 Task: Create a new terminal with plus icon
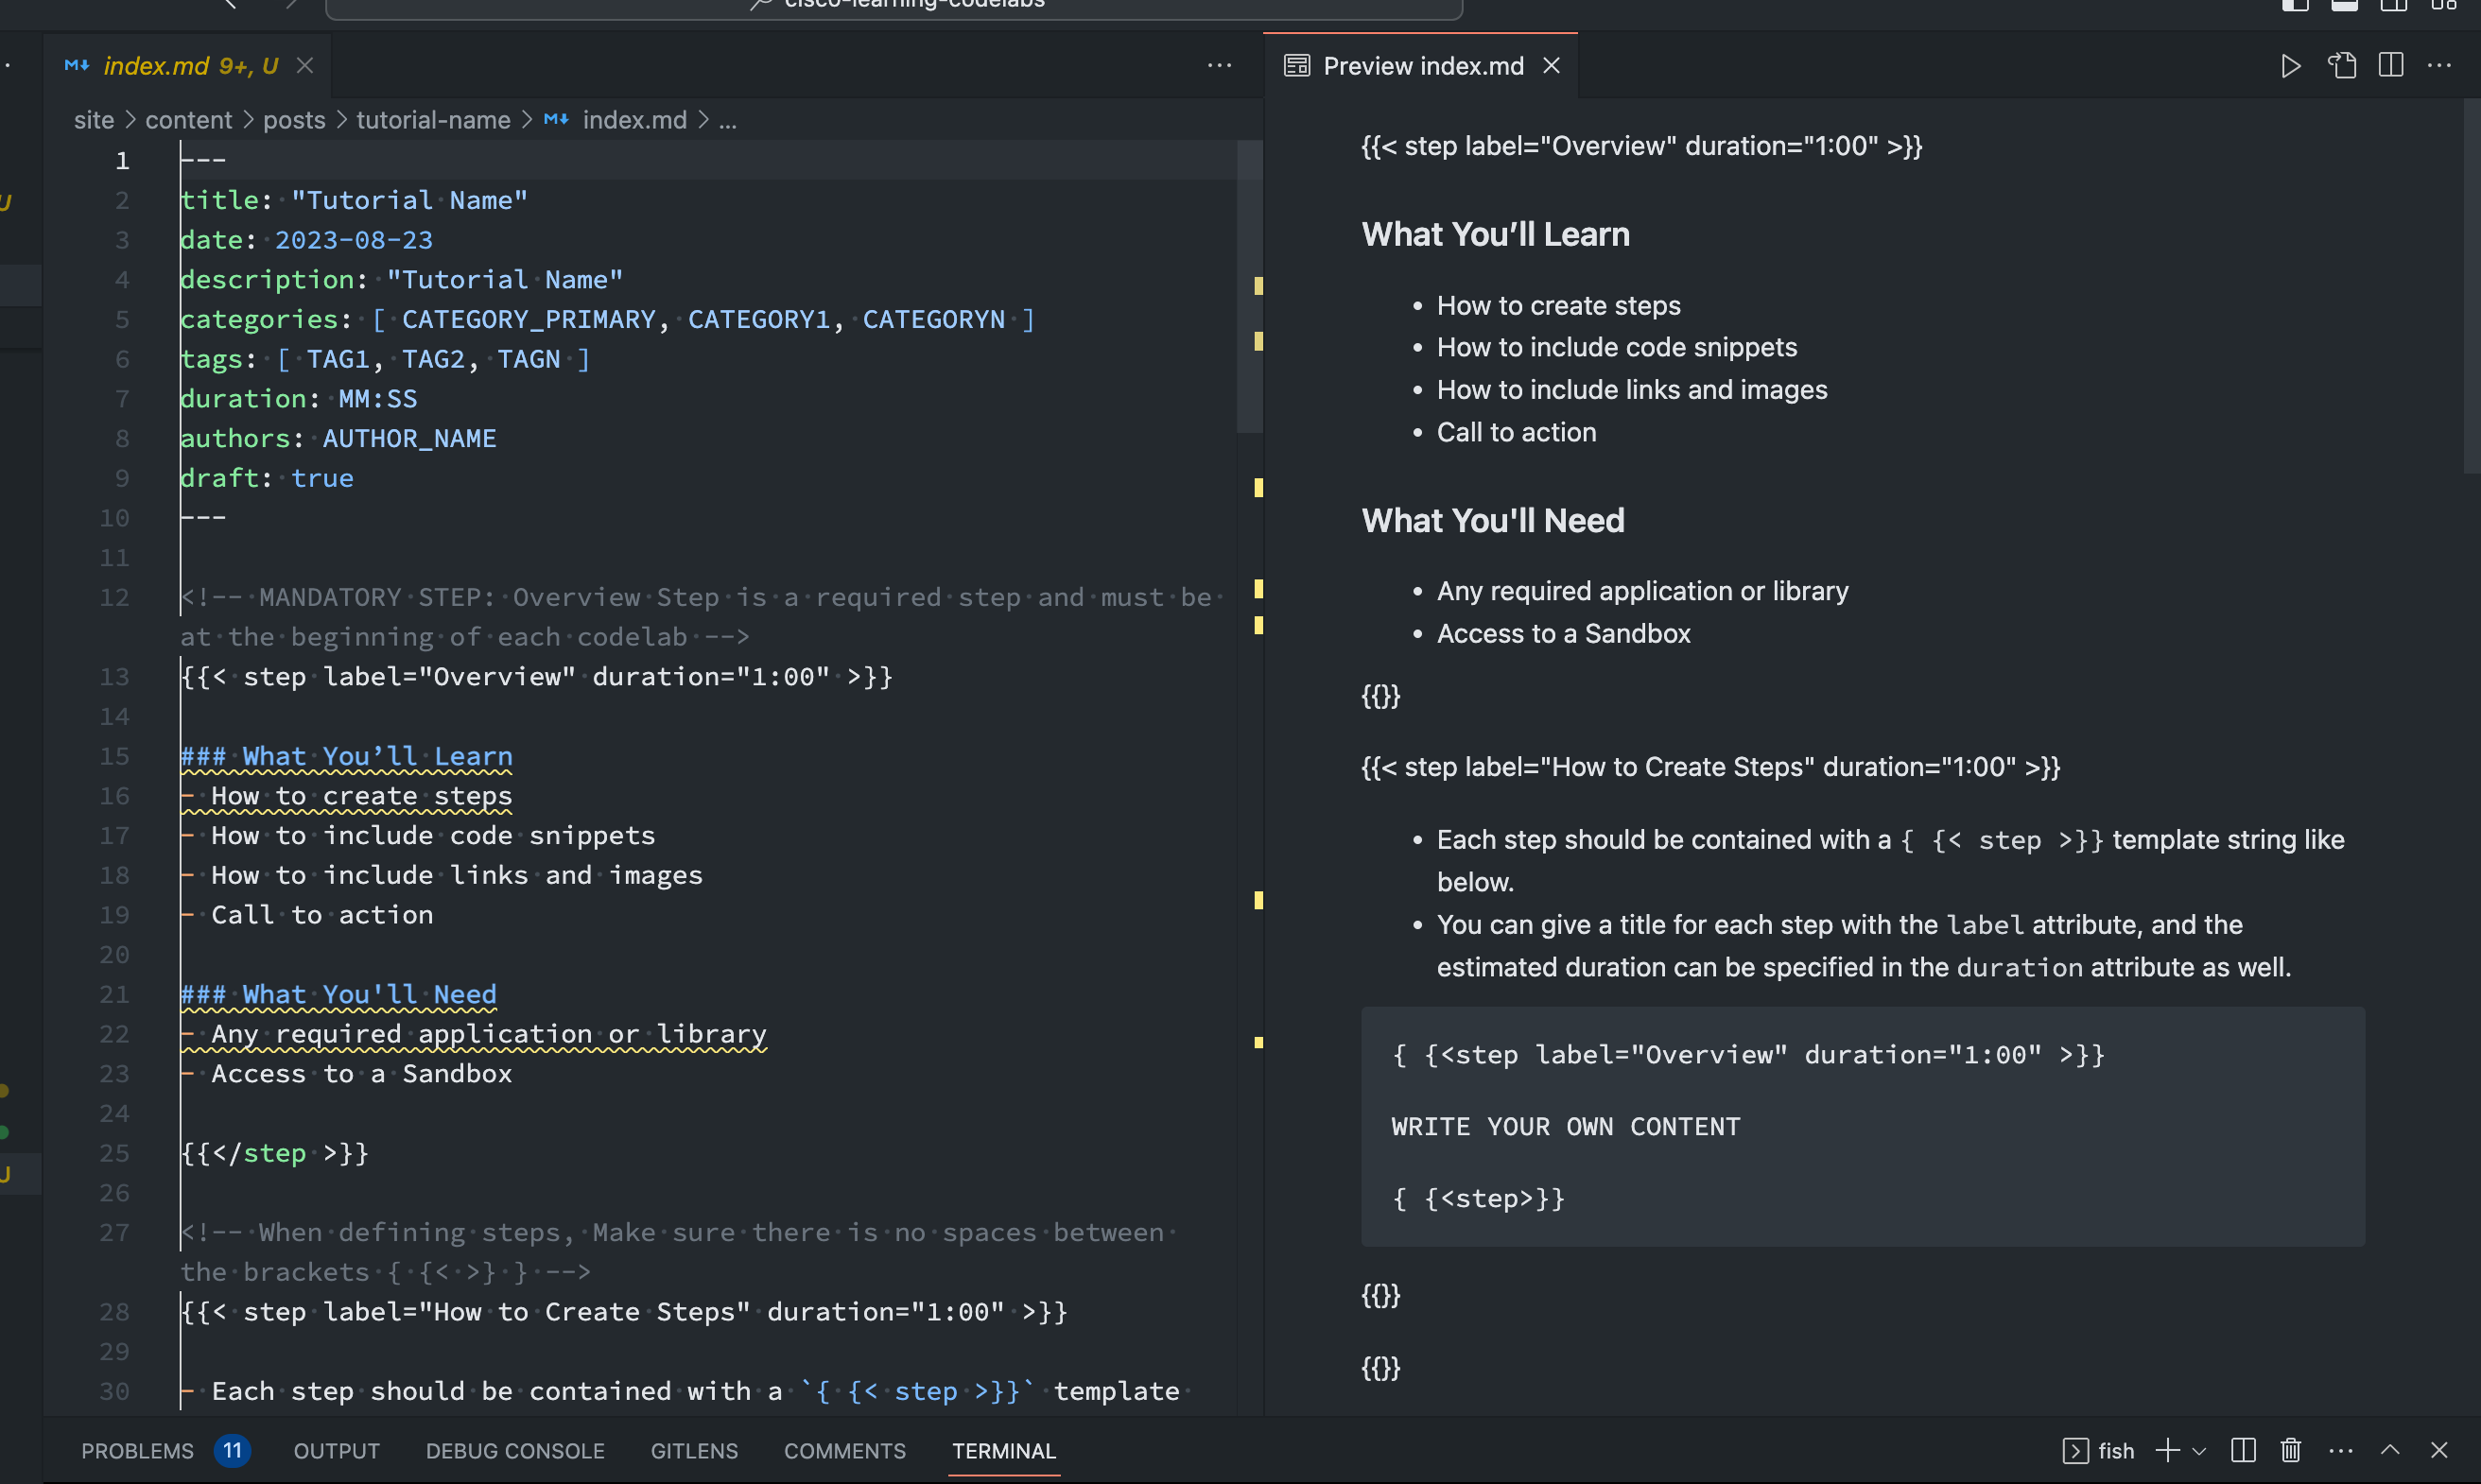click(x=2167, y=1450)
